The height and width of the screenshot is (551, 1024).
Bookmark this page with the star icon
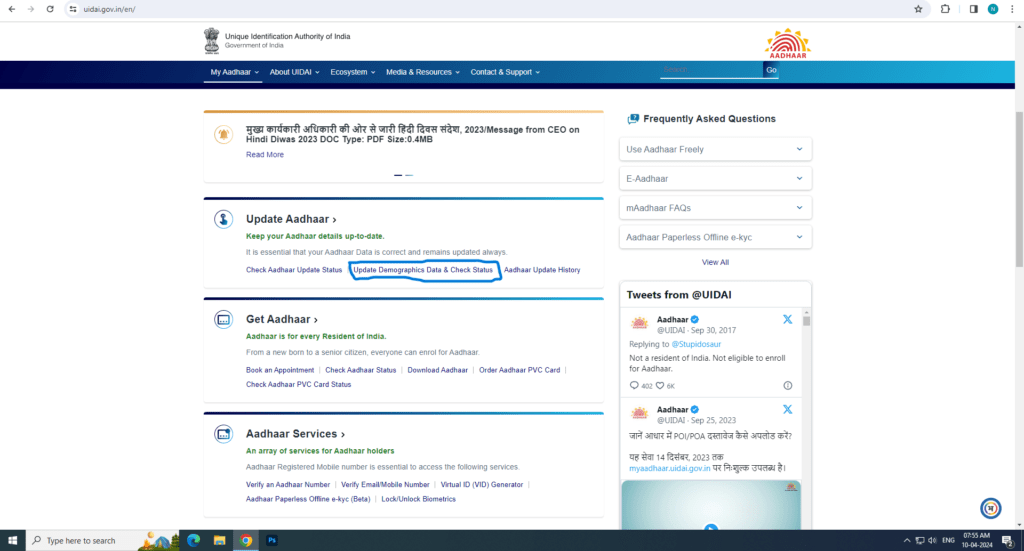[x=918, y=9]
